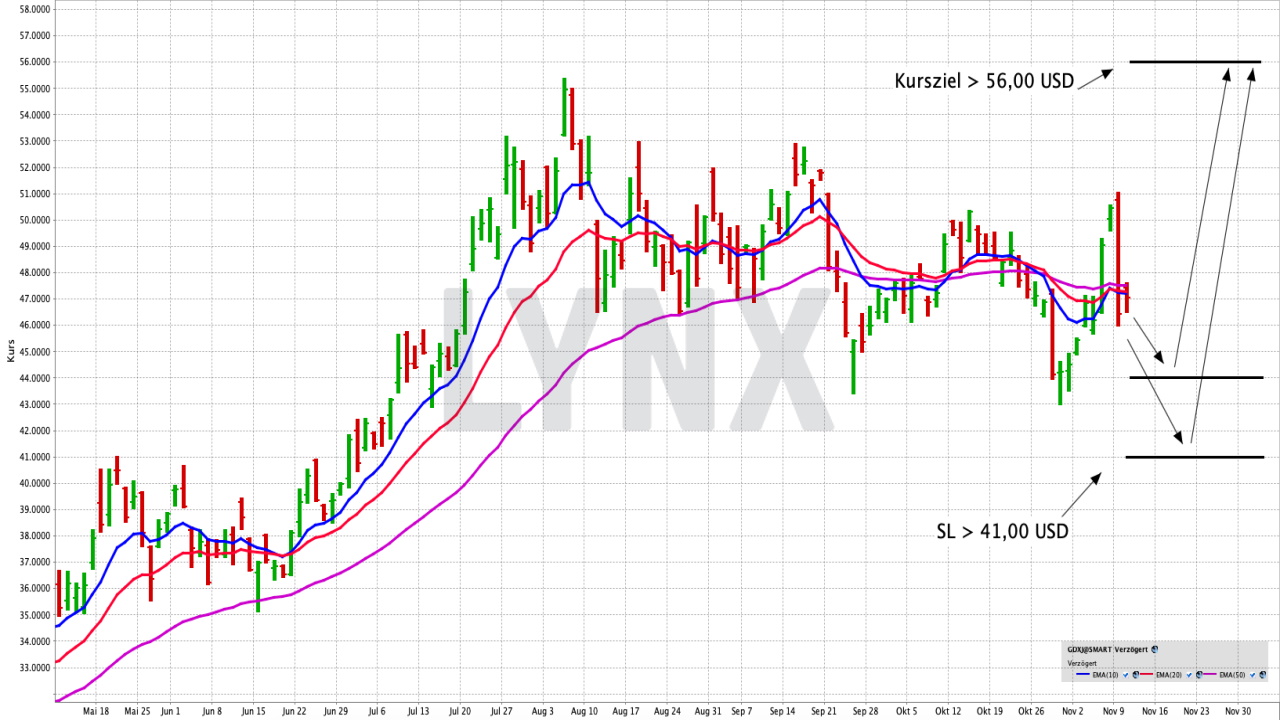Click the 44.0000 price axis label

(x=35, y=378)
